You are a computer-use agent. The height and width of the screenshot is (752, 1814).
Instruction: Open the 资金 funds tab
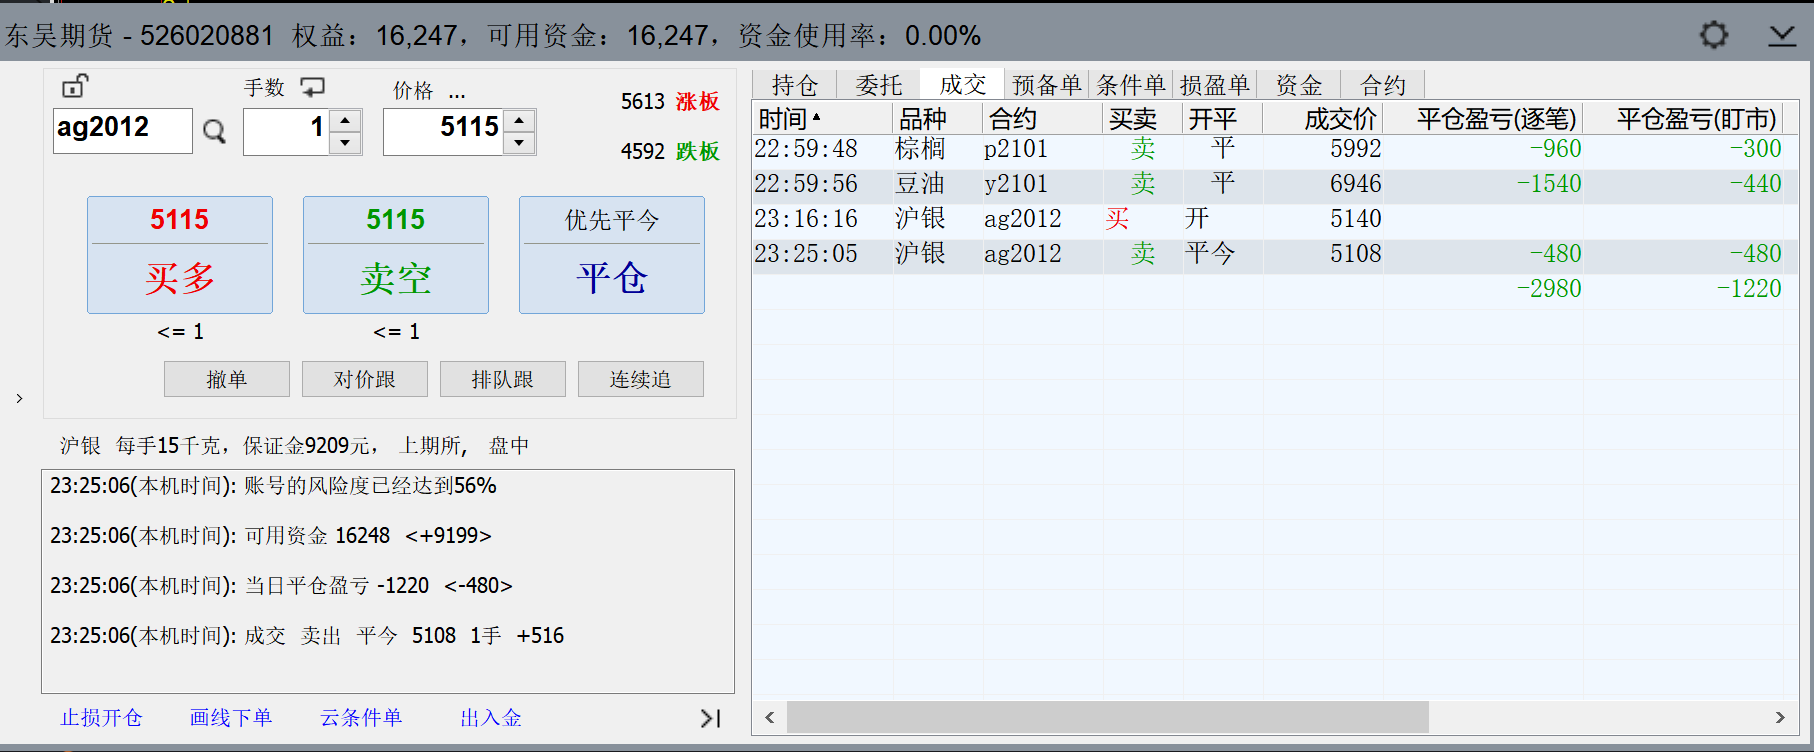[x=1299, y=85]
